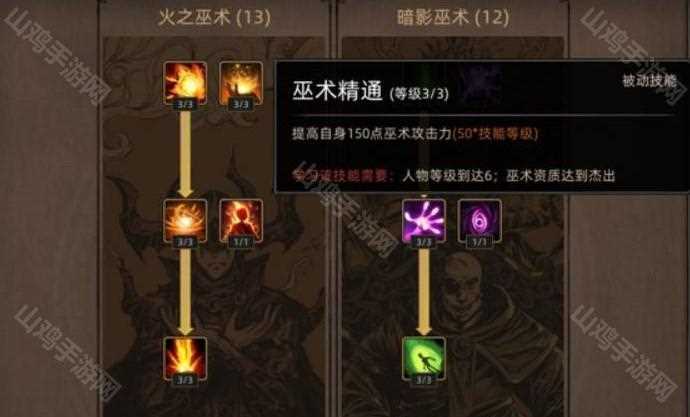Click the 3/3 badge under green shadow skill
This screenshot has width=690, height=417.
424,380
